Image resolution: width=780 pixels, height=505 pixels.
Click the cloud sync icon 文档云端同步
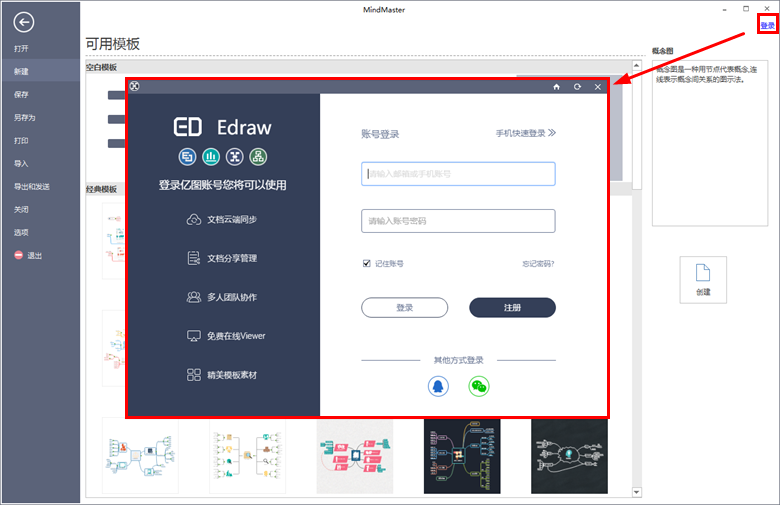click(194, 219)
